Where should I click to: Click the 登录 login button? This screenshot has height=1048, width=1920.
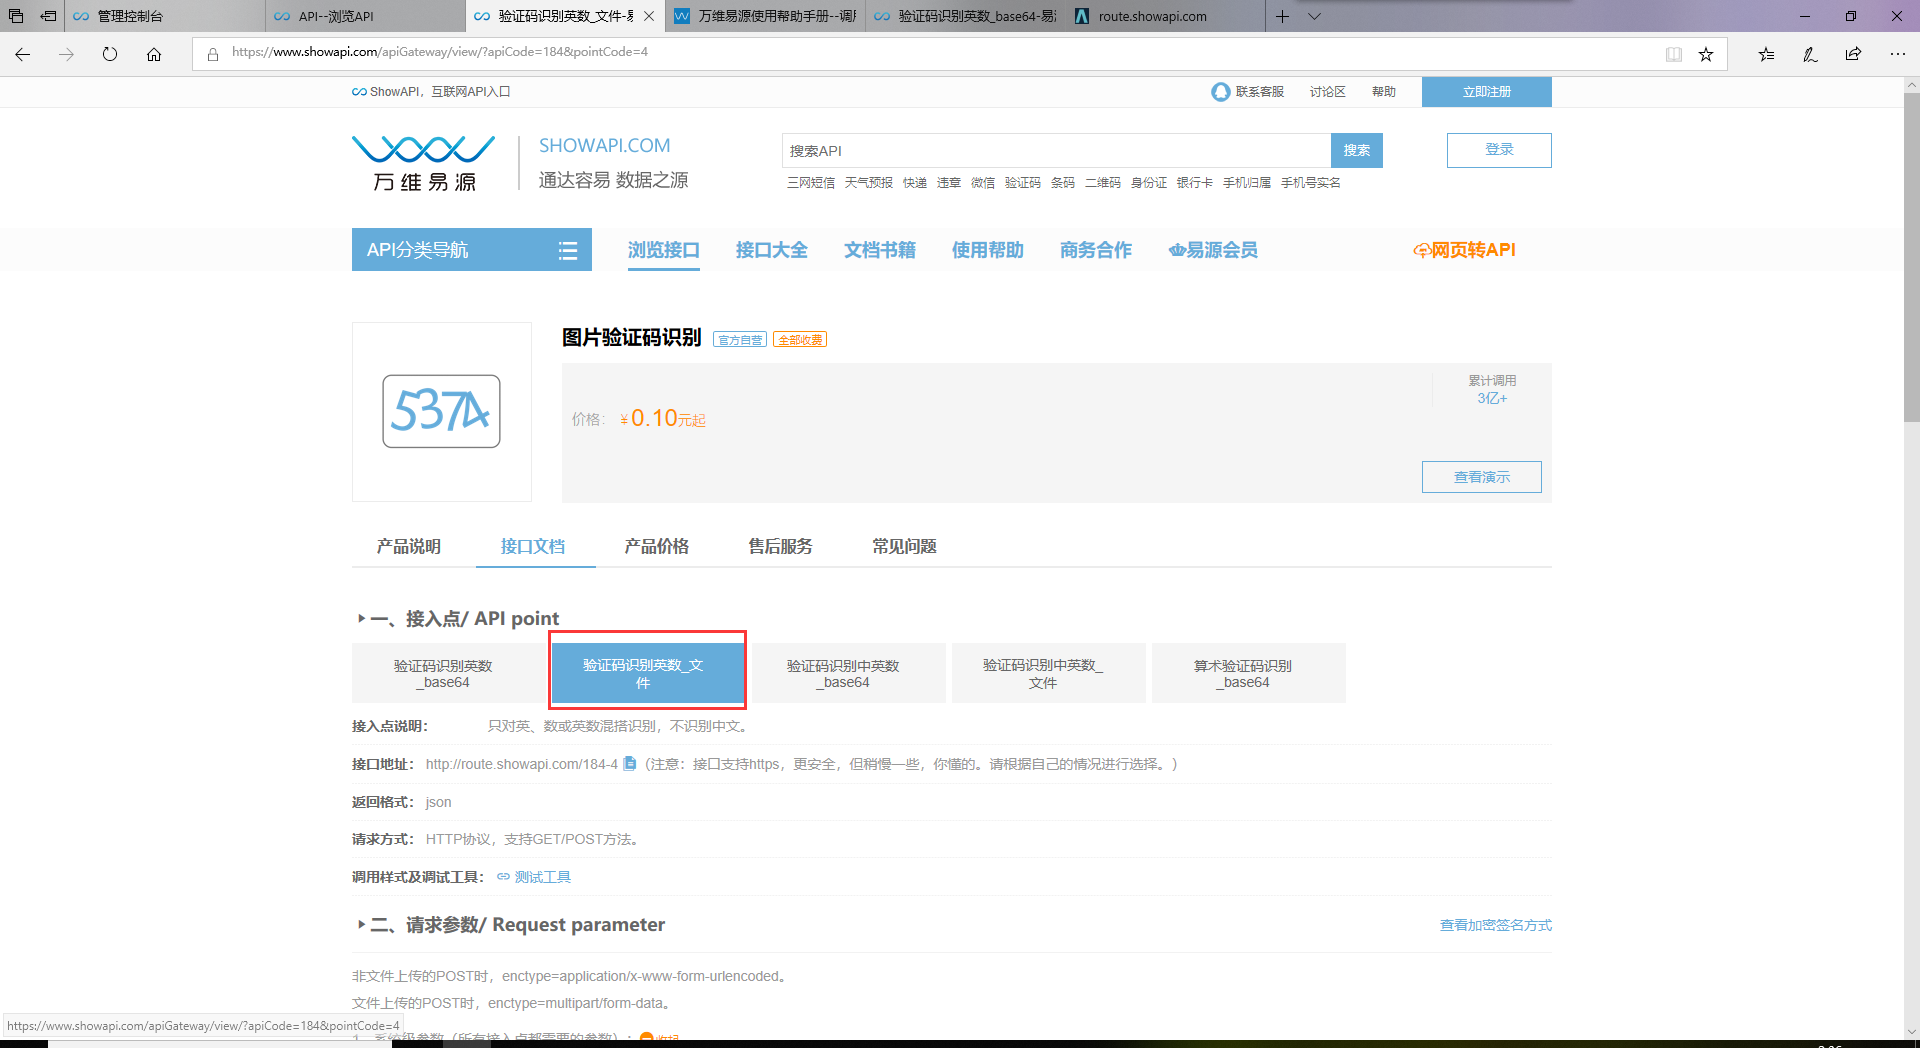coord(1499,150)
